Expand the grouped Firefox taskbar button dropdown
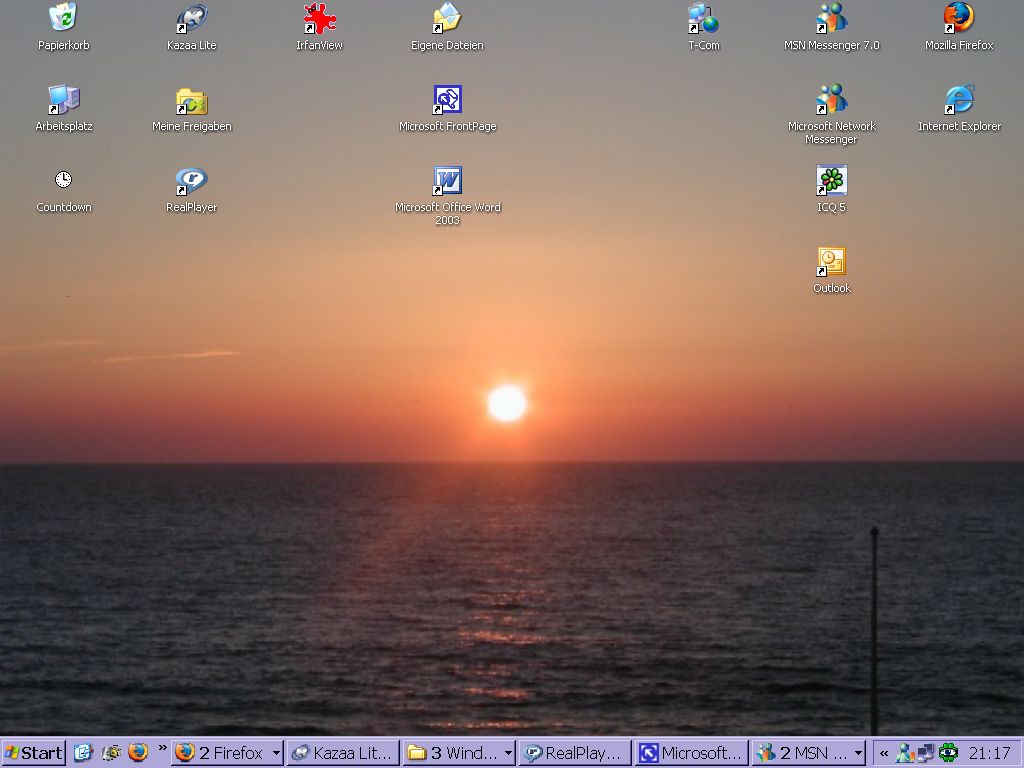 [276, 753]
